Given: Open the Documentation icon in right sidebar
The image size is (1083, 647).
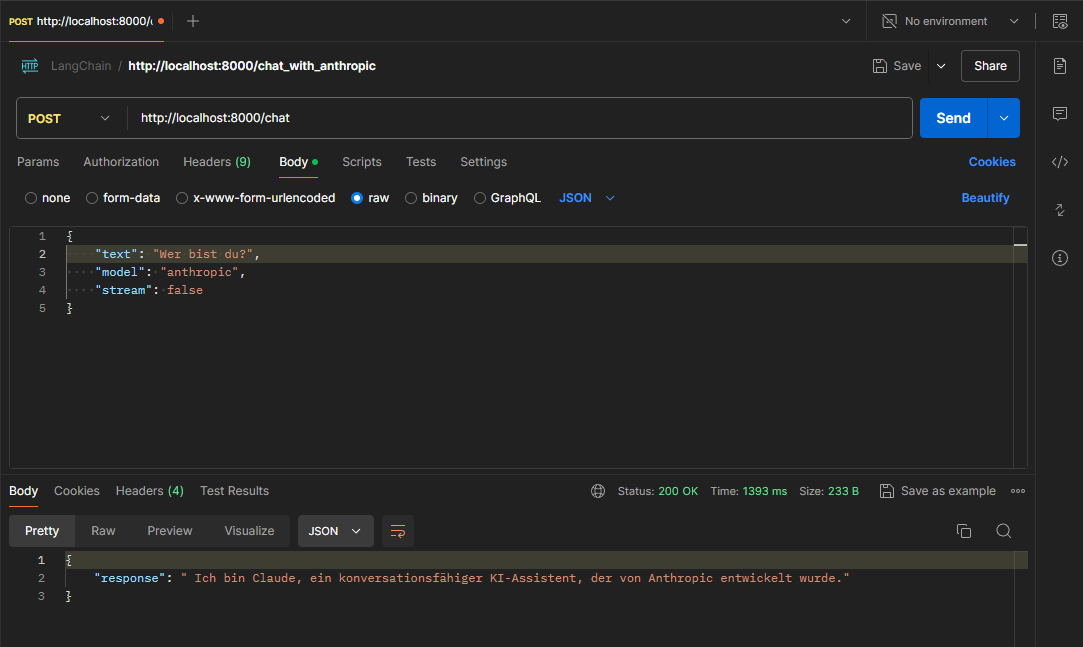Looking at the screenshot, I should point(1060,66).
